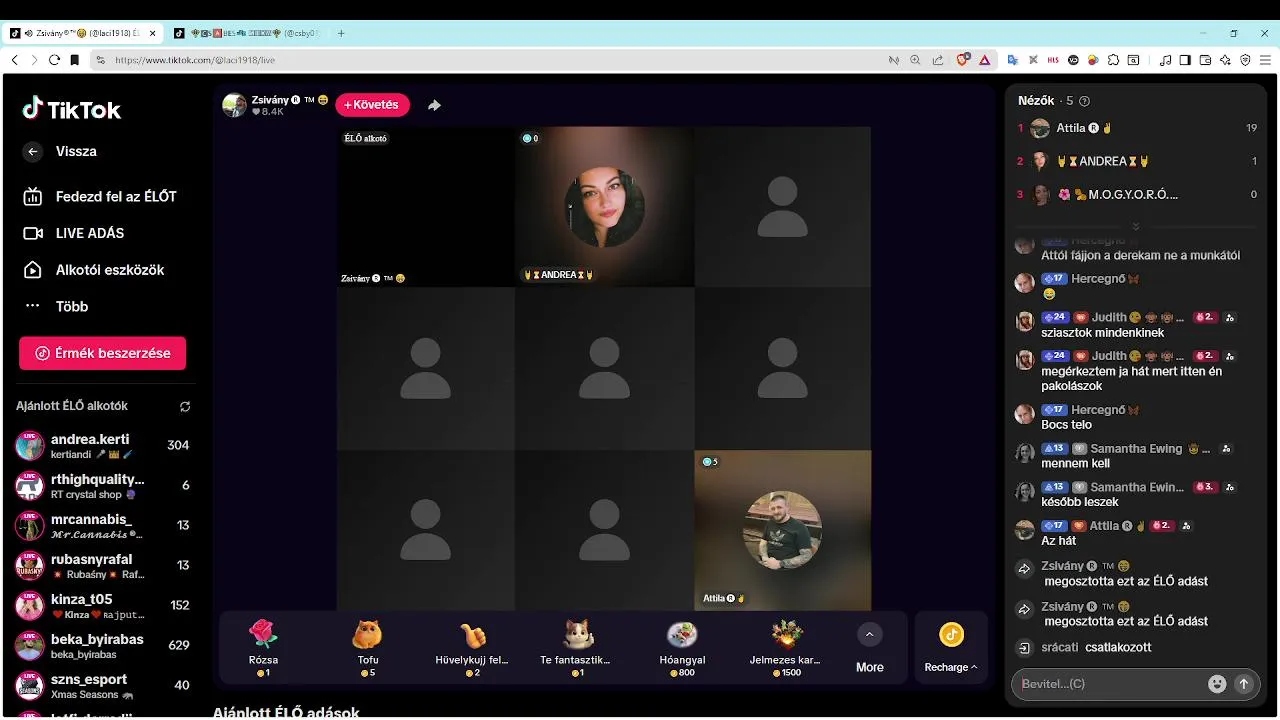Click browser reload button
Viewport: 1280px width, 720px height.
(54, 60)
